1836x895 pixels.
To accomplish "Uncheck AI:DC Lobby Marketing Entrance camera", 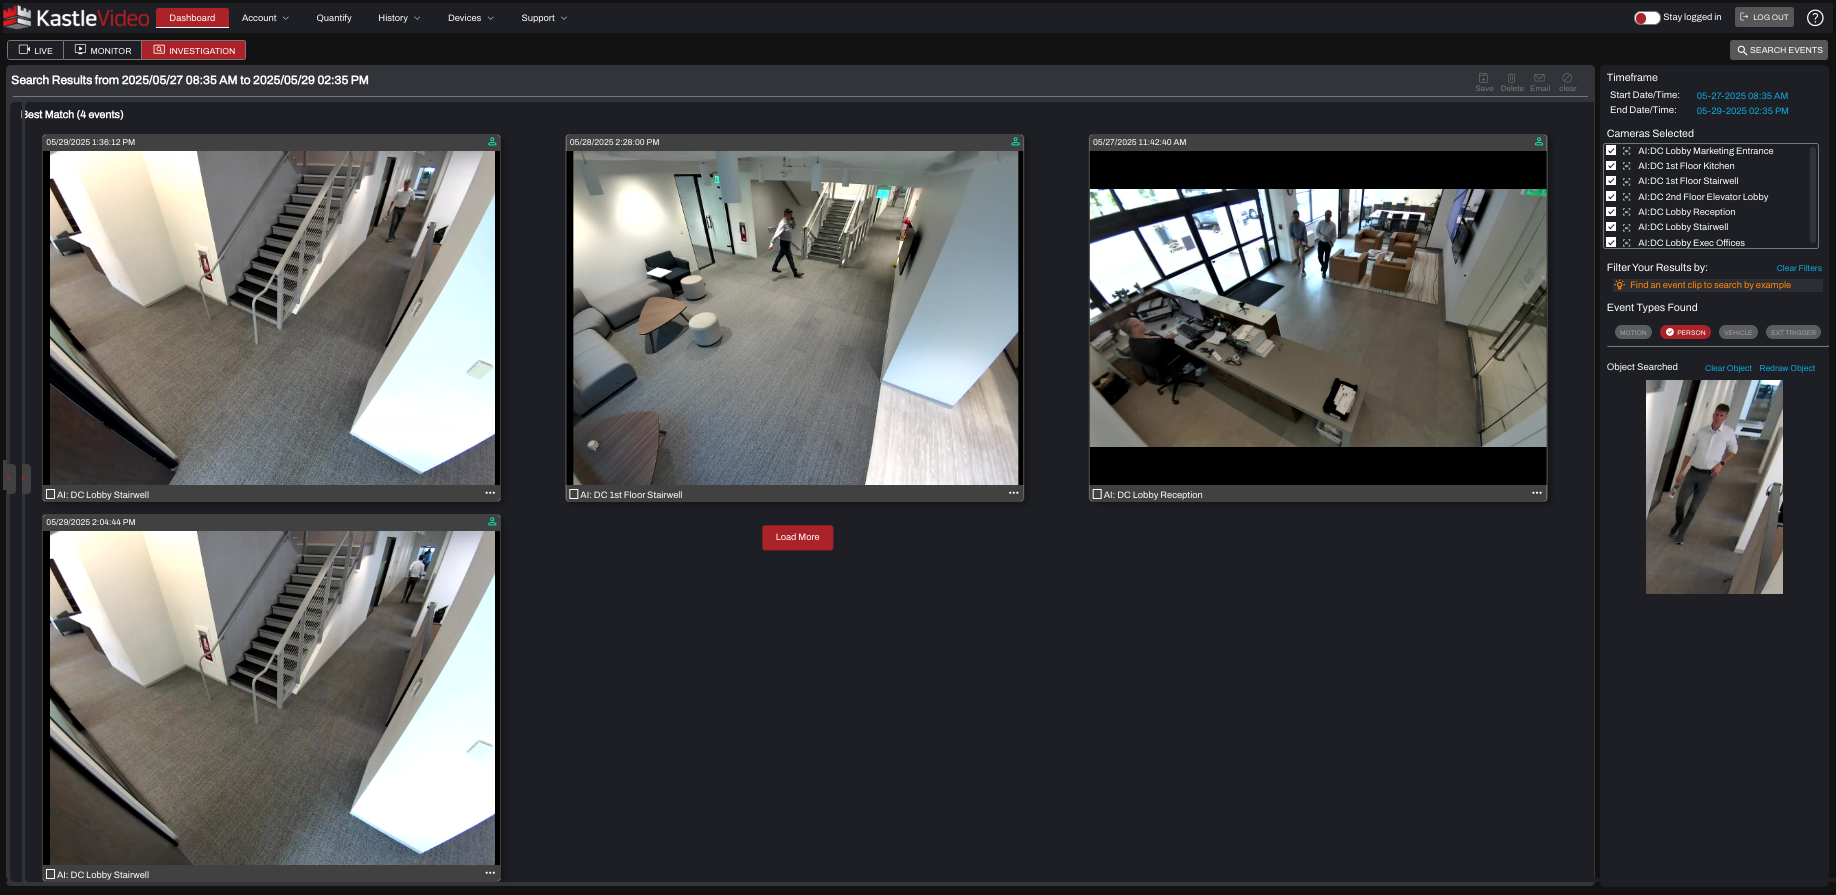I will 1611,151.
